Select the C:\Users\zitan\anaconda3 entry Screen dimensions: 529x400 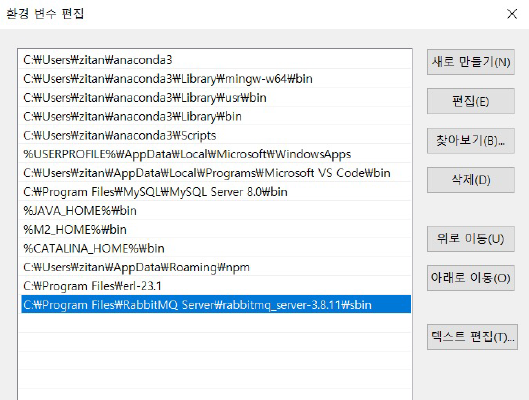coord(216,60)
